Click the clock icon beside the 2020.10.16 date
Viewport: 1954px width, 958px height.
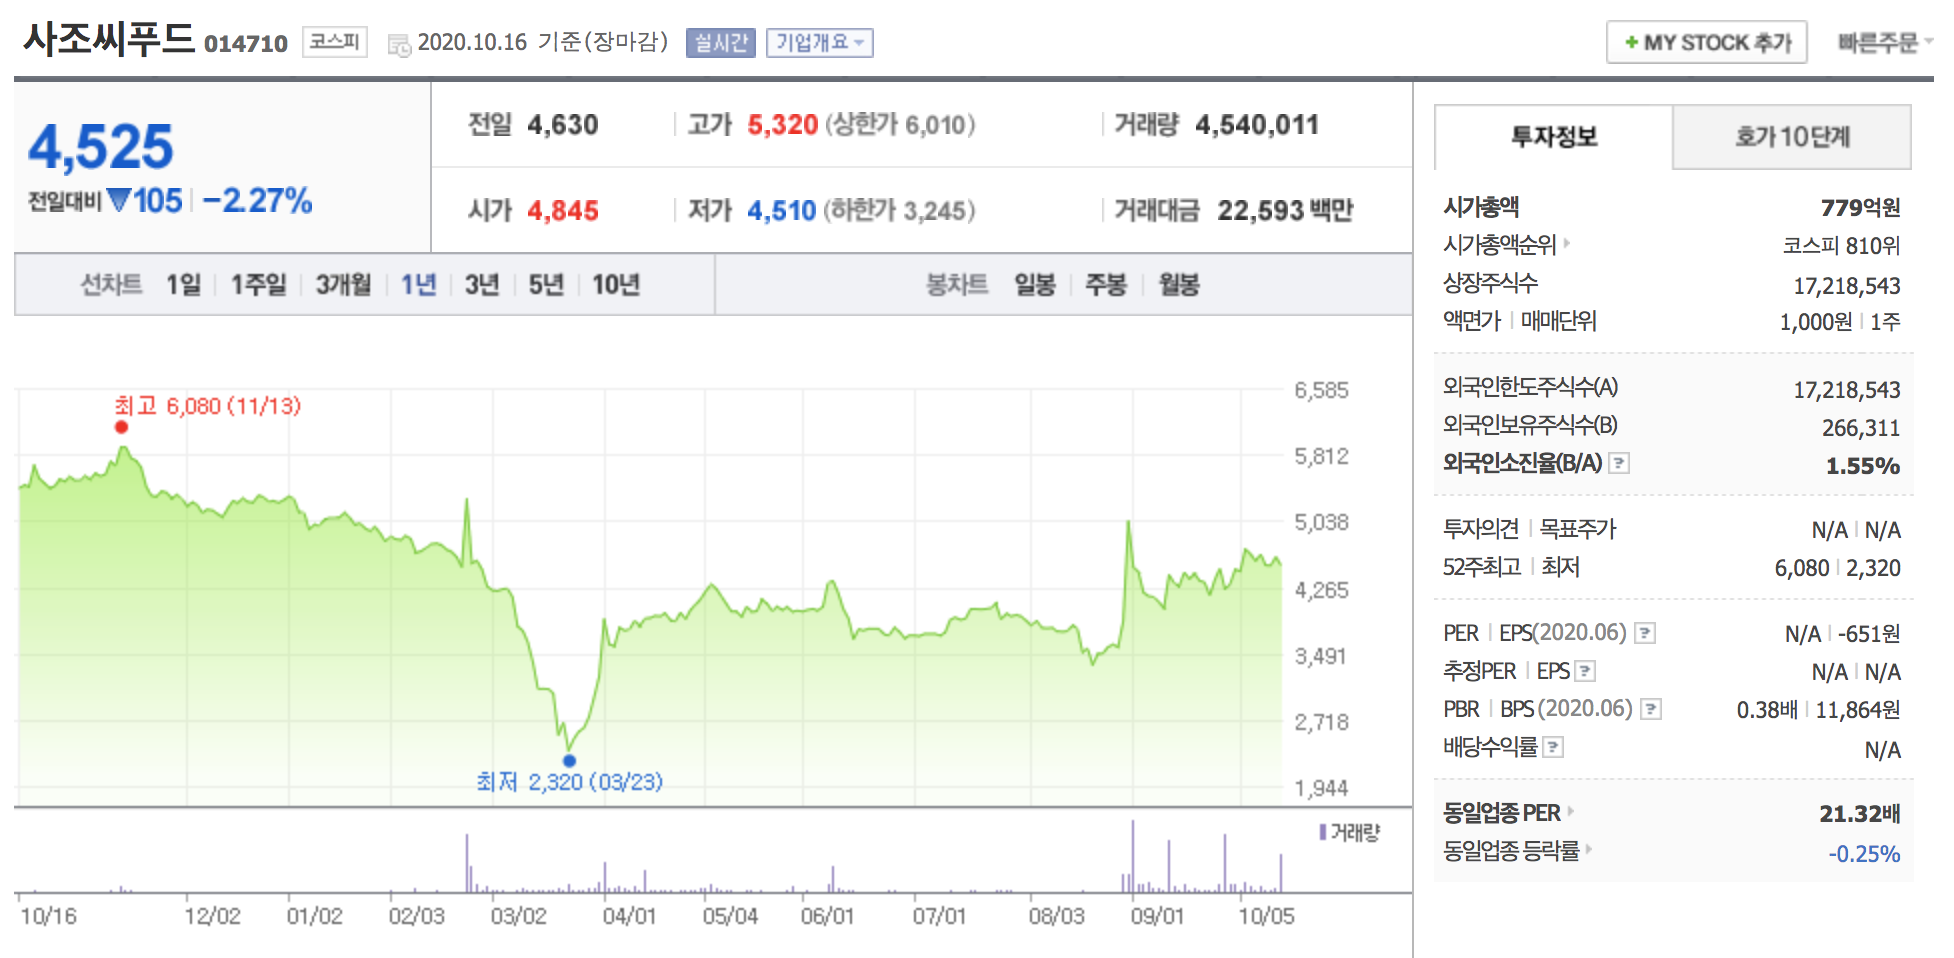pos(400,43)
